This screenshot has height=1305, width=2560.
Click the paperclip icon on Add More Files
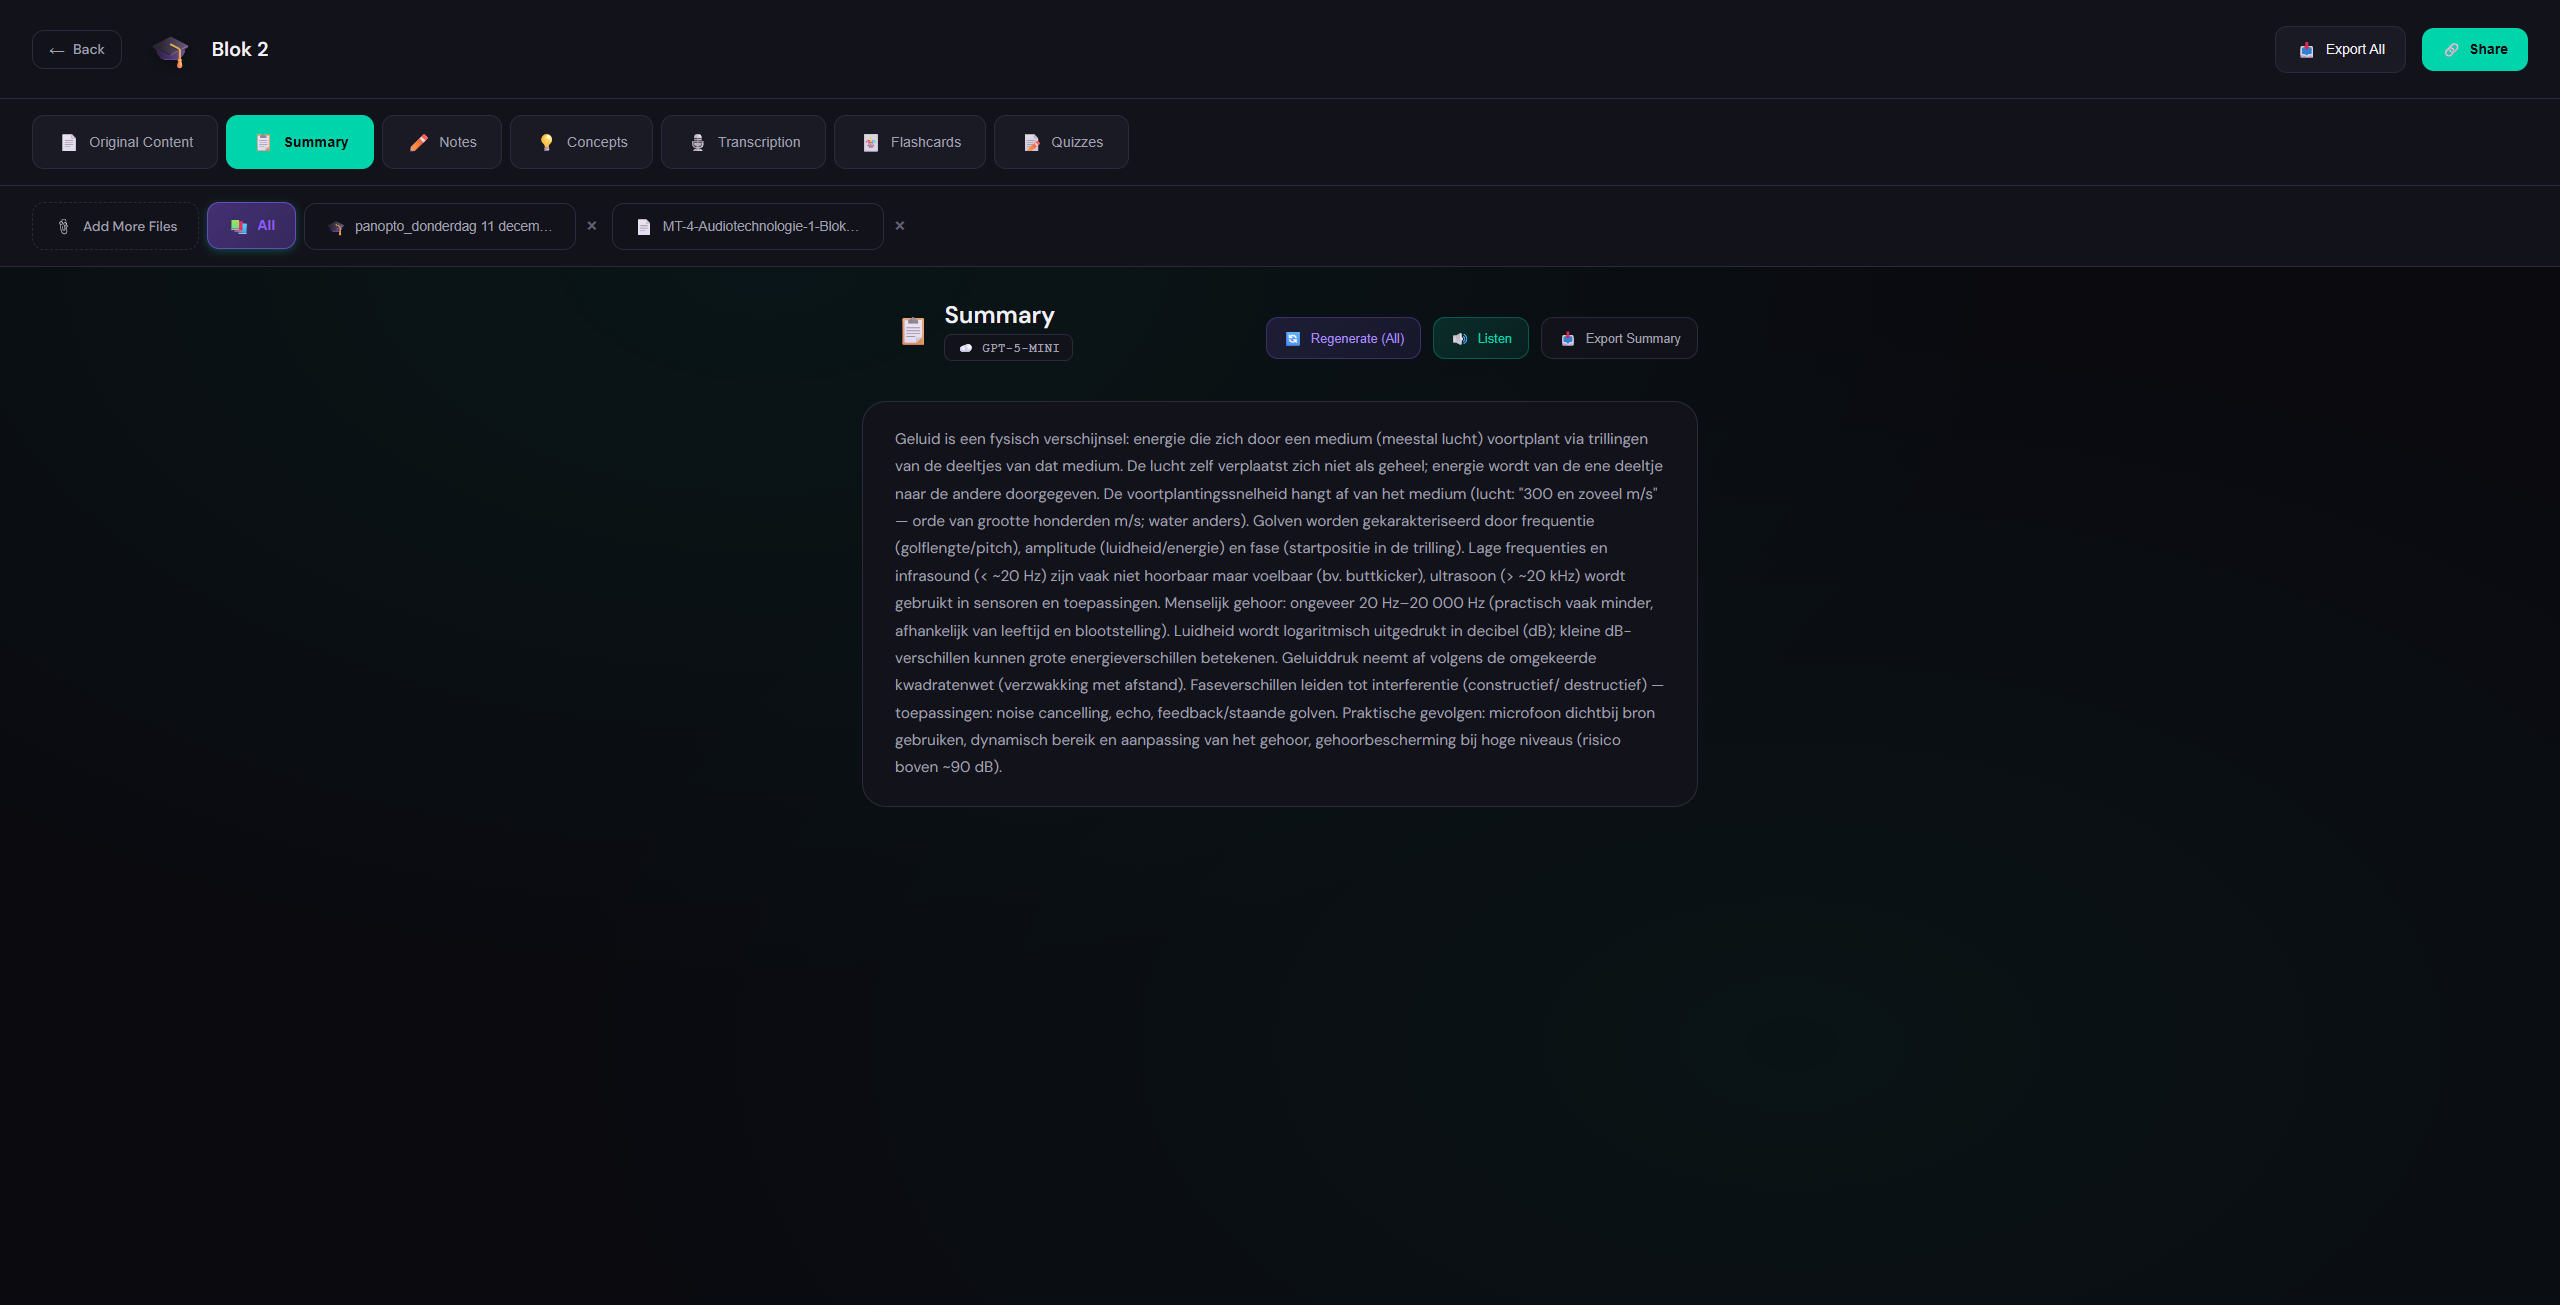pos(63,227)
